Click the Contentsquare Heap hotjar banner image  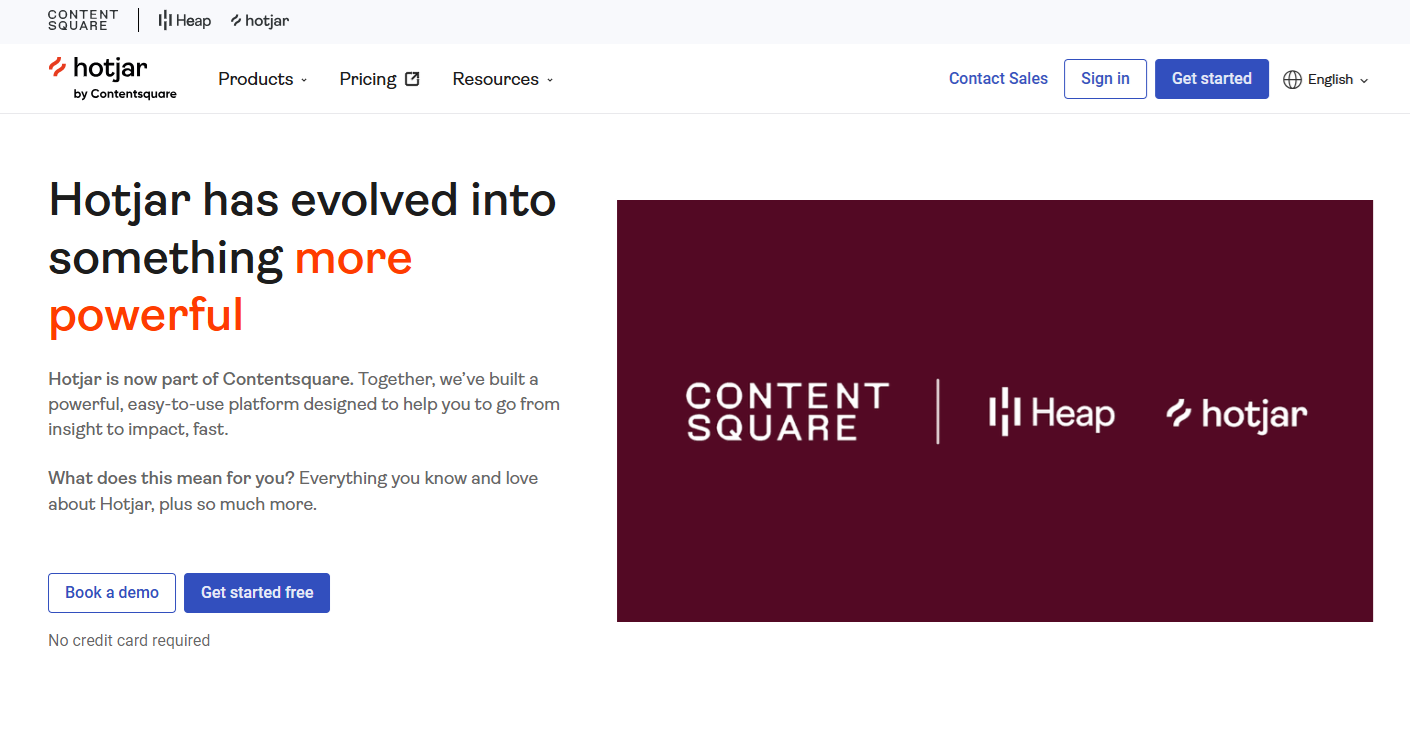click(995, 411)
